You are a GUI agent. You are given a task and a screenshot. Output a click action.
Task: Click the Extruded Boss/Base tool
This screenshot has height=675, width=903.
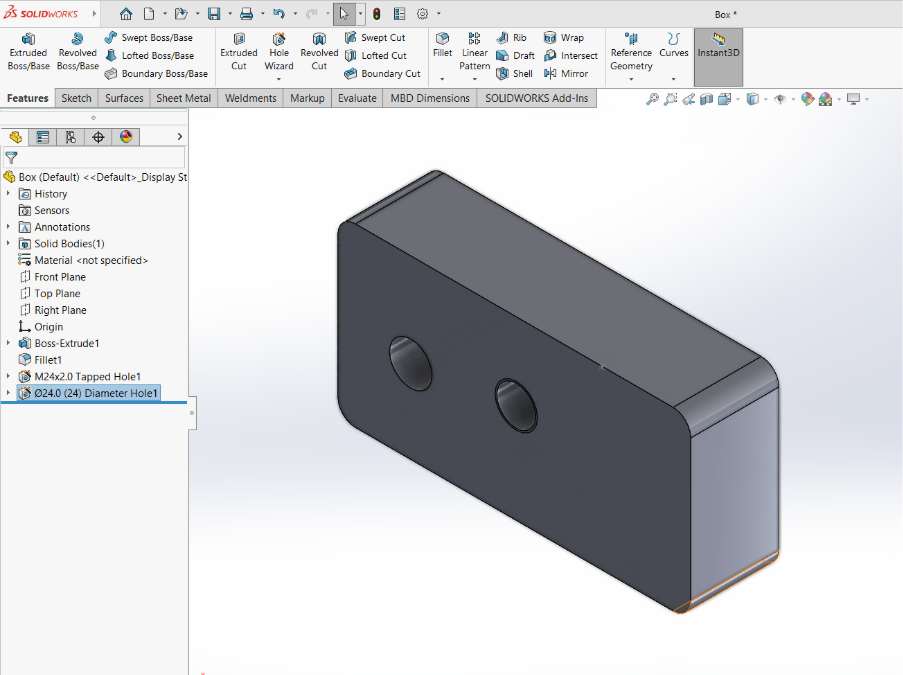(28, 51)
